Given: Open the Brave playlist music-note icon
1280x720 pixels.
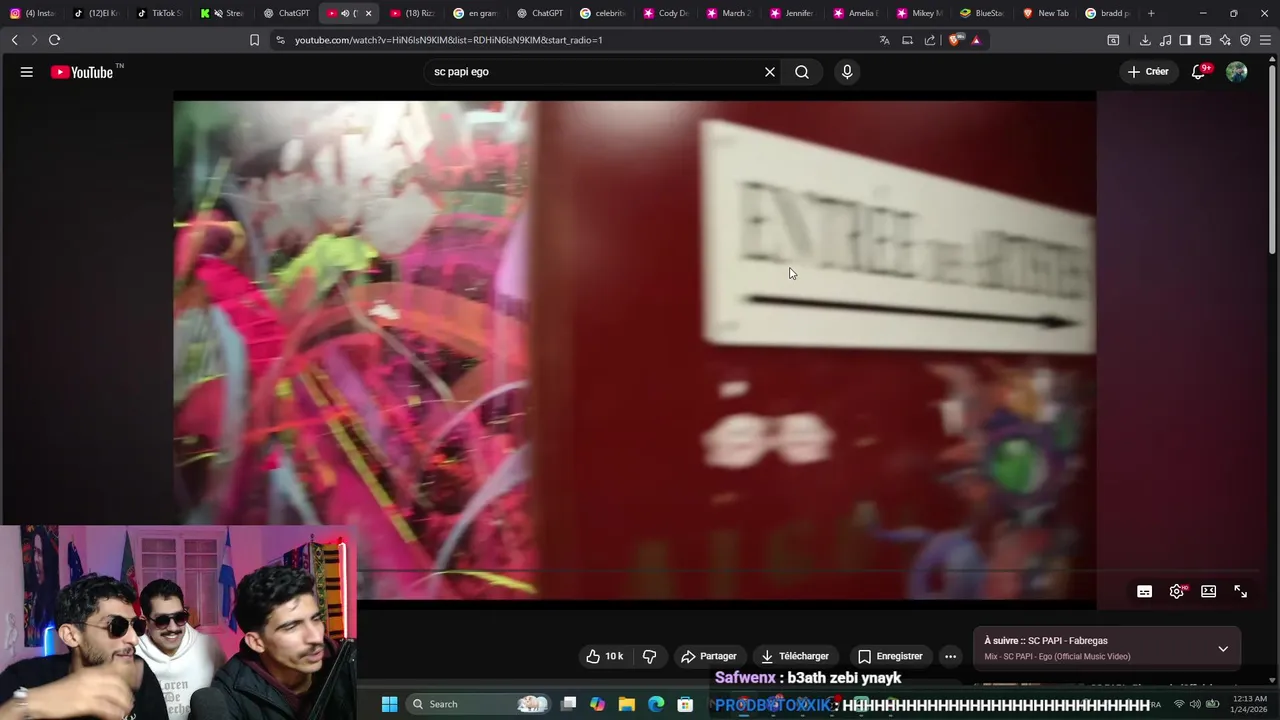Looking at the screenshot, I should [1165, 40].
